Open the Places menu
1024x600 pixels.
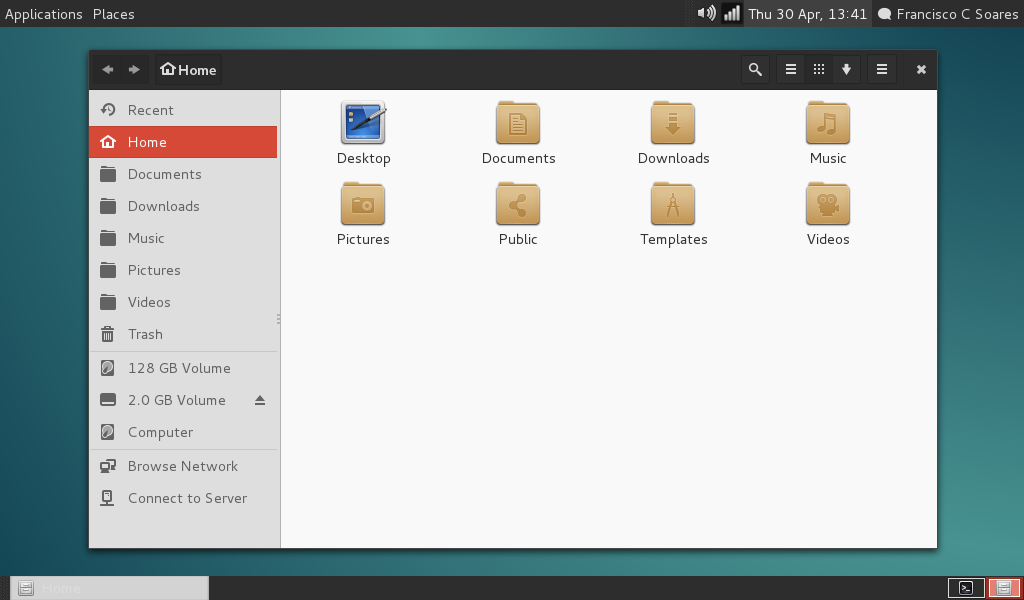coord(114,14)
